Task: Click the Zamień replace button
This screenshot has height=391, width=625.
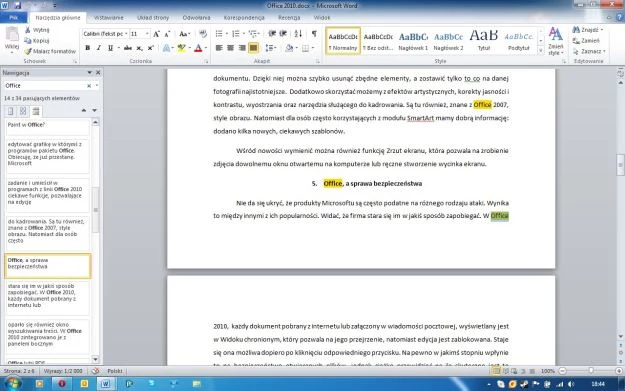Action: [586, 41]
